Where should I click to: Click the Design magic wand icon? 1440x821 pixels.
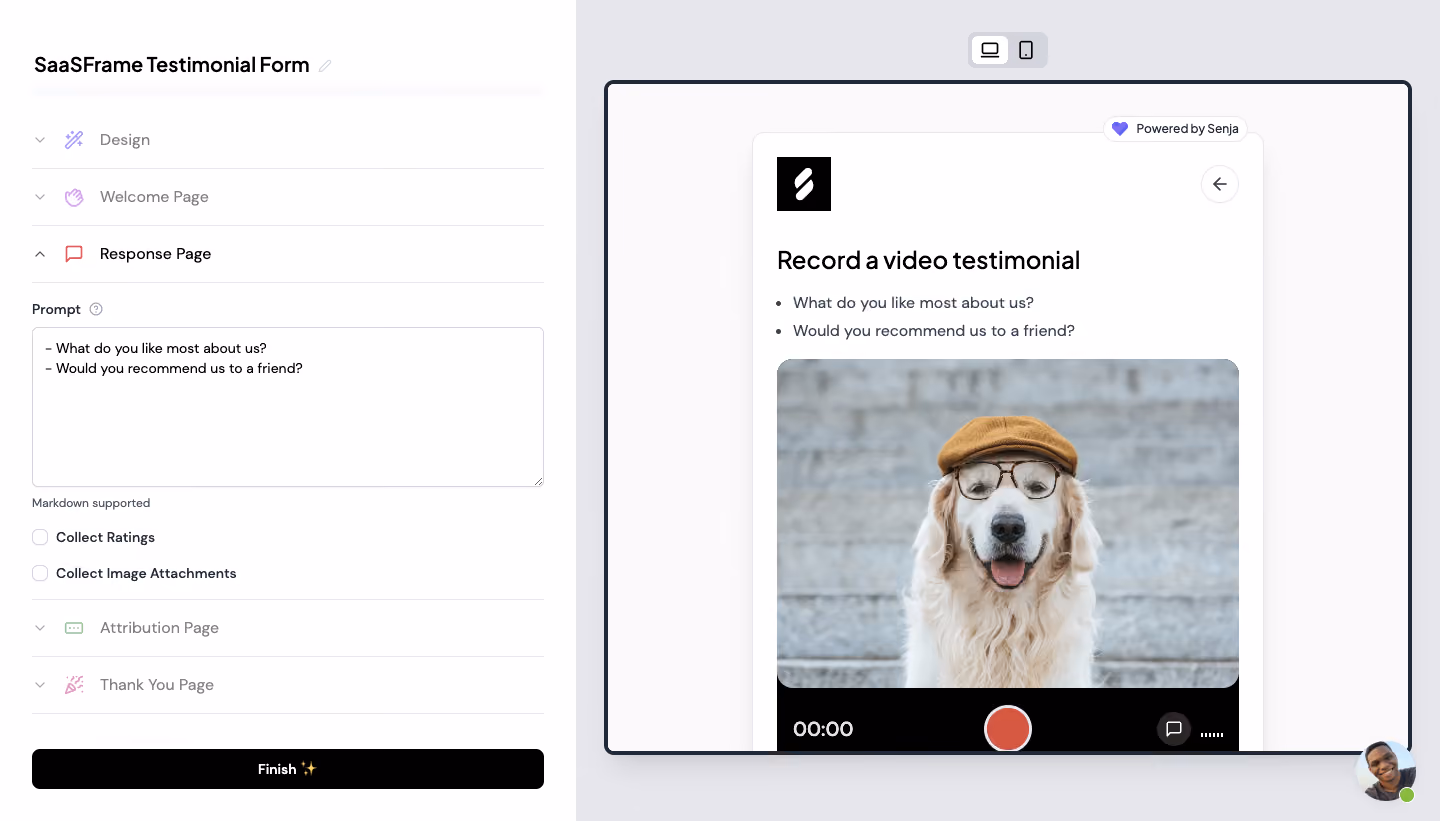click(x=74, y=140)
